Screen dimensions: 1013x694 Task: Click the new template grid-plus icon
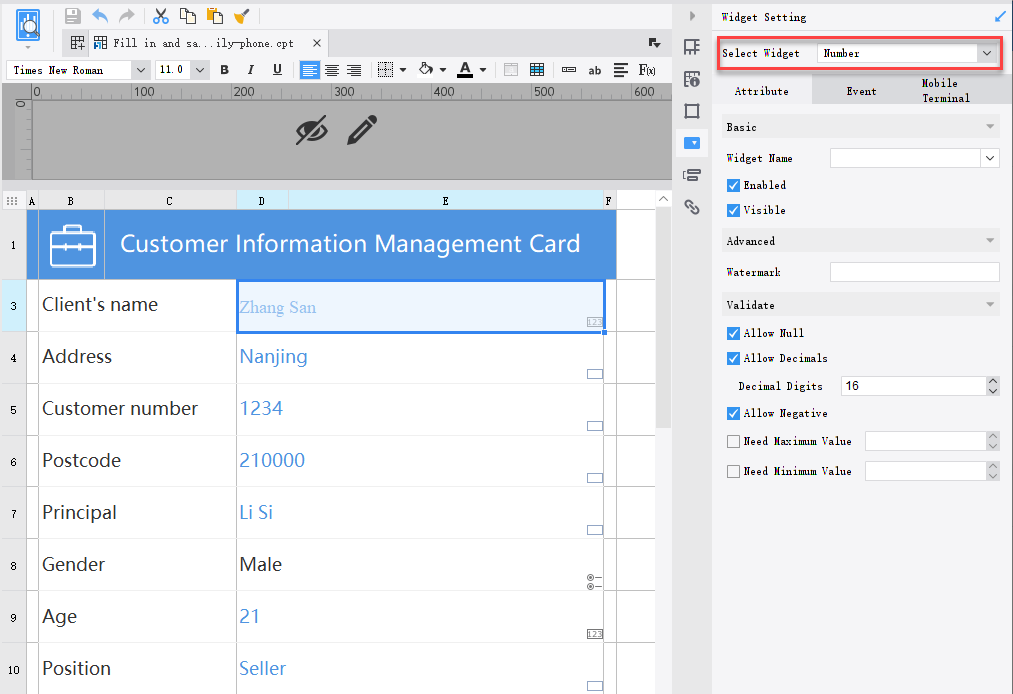click(x=77, y=43)
